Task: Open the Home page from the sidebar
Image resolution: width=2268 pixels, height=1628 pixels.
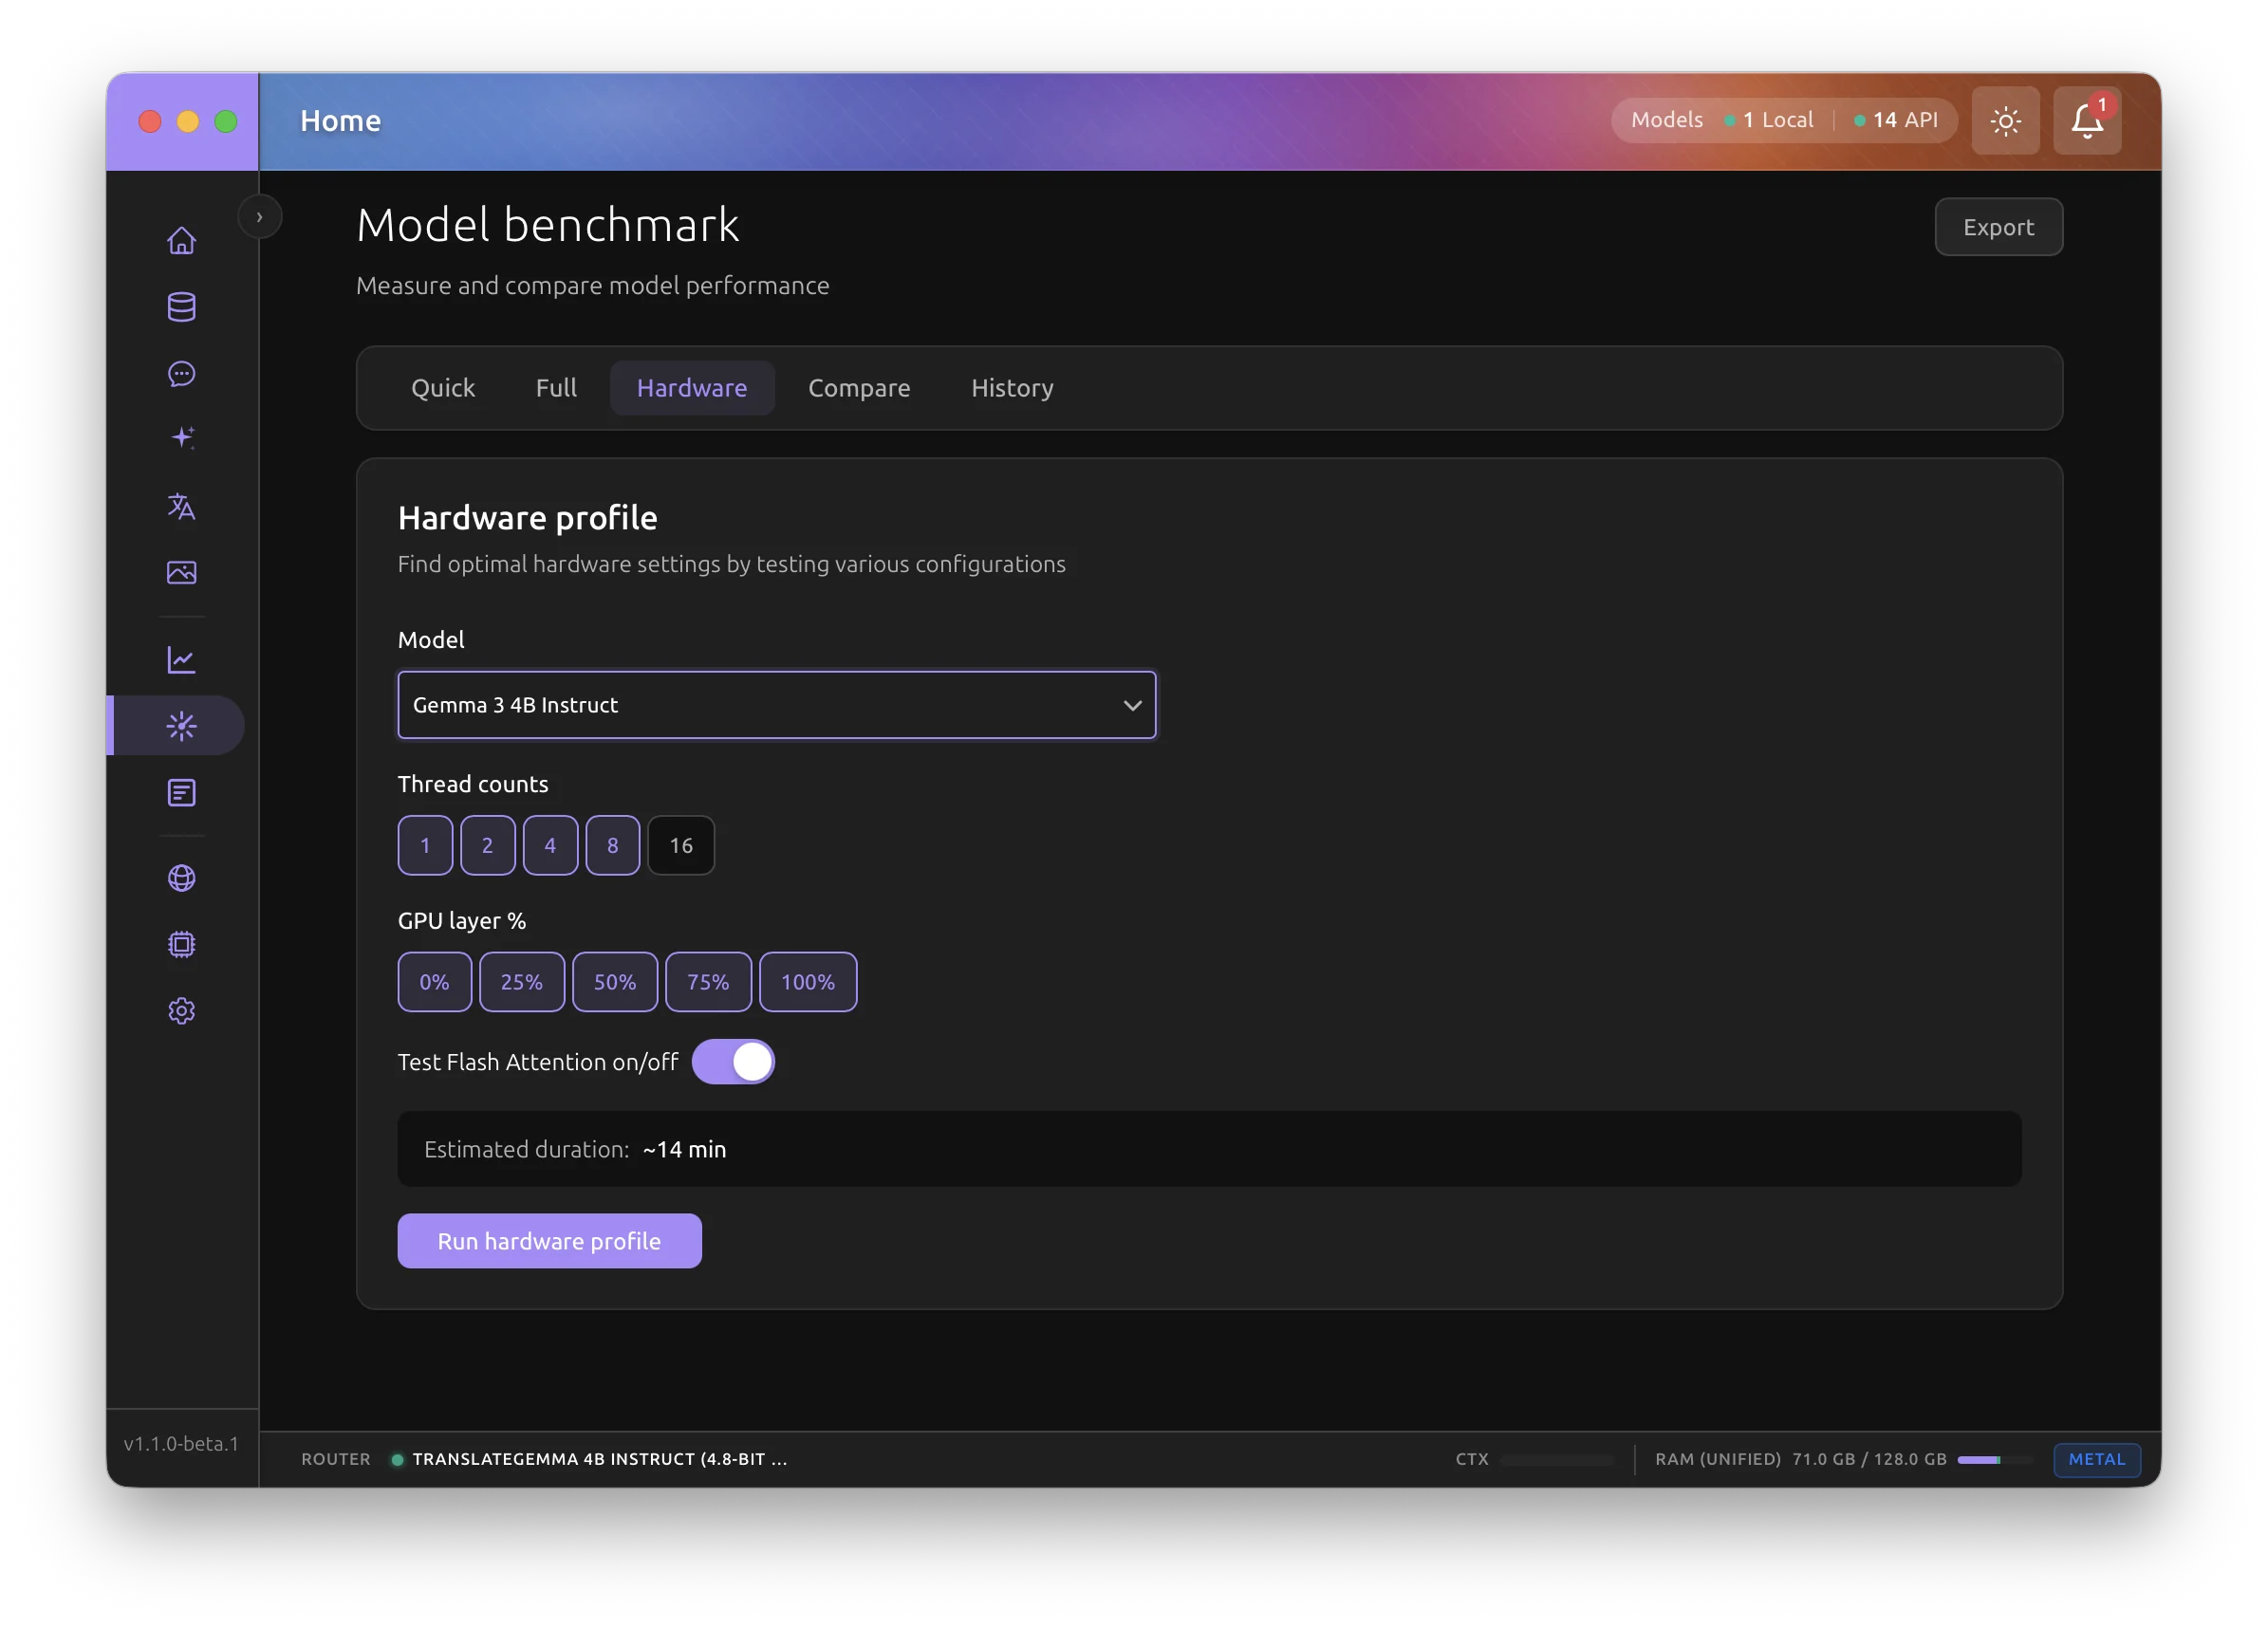Action: click(181, 240)
